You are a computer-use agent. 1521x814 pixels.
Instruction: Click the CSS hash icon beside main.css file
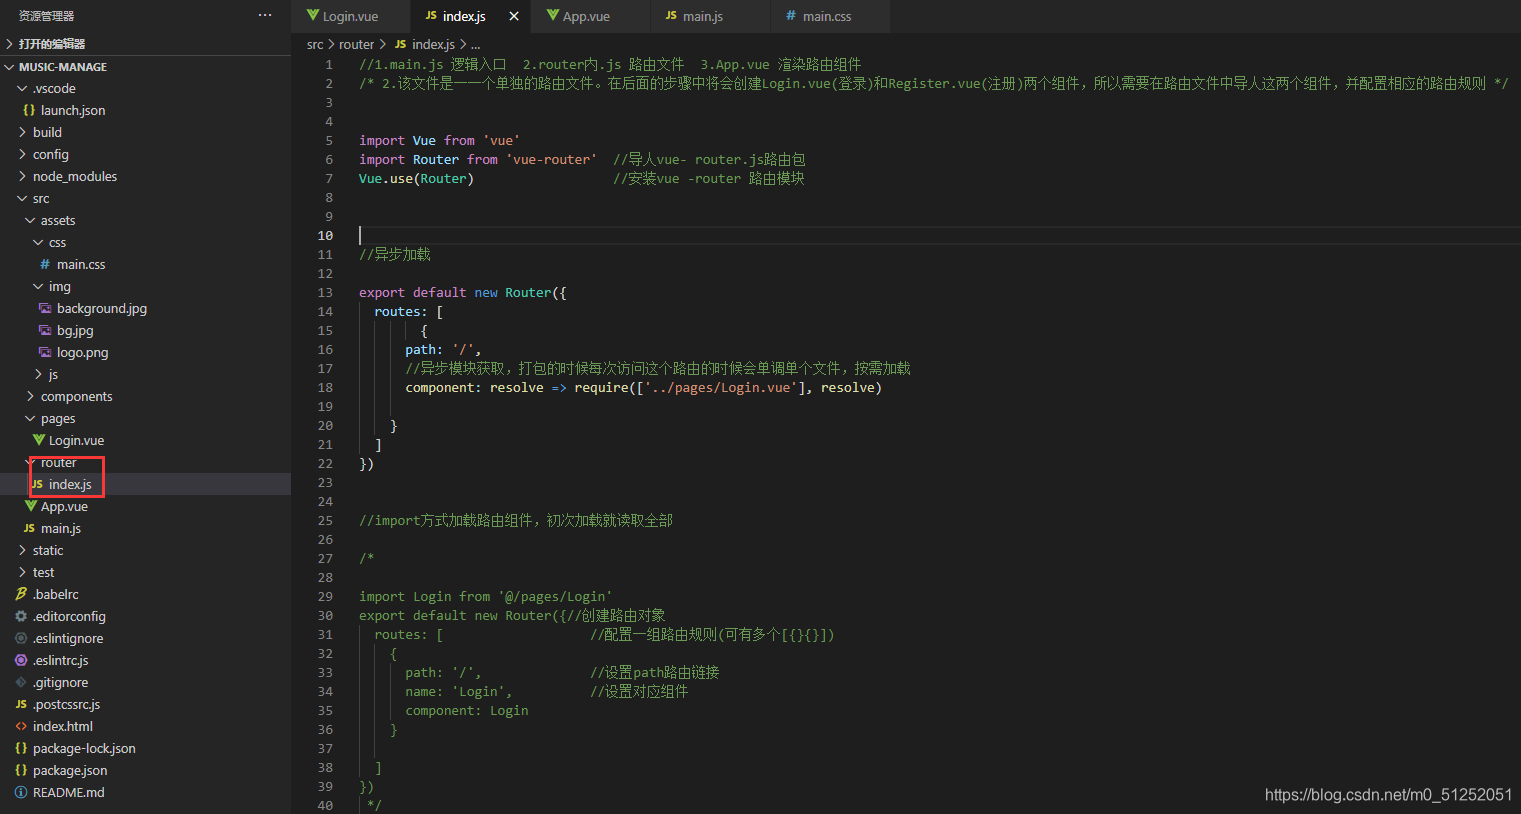tap(45, 264)
